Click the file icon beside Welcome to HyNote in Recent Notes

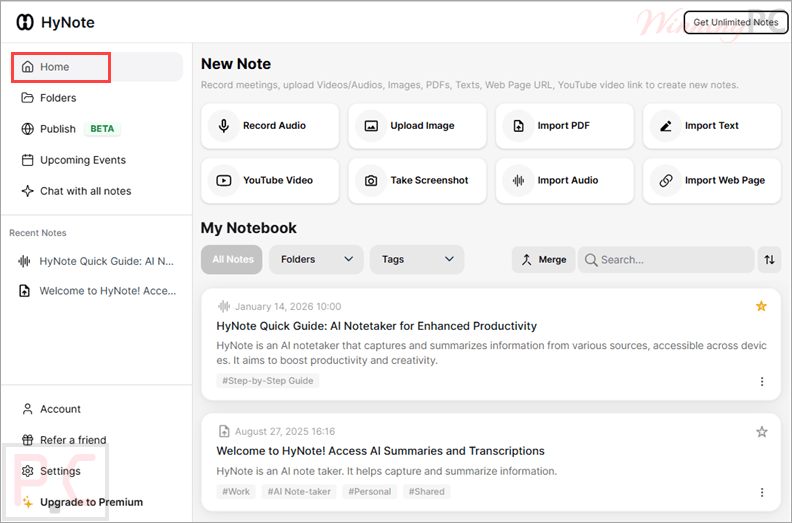click(x=24, y=291)
